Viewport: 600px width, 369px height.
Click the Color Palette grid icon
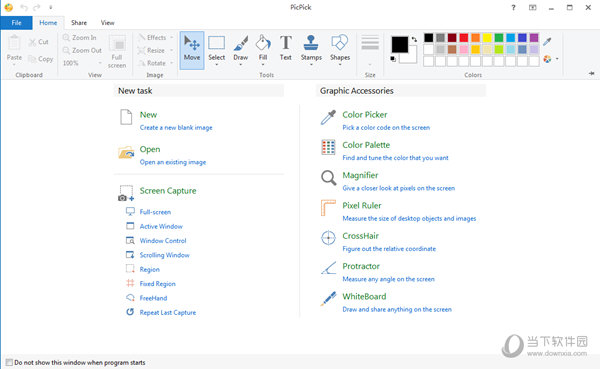328,147
